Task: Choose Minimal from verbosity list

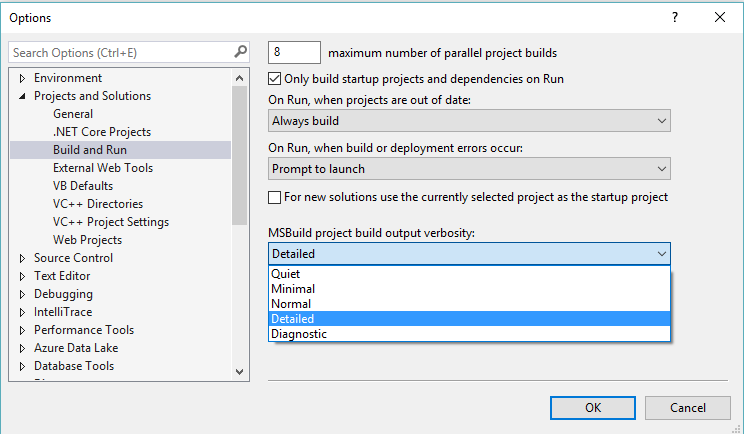Action: [469, 289]
